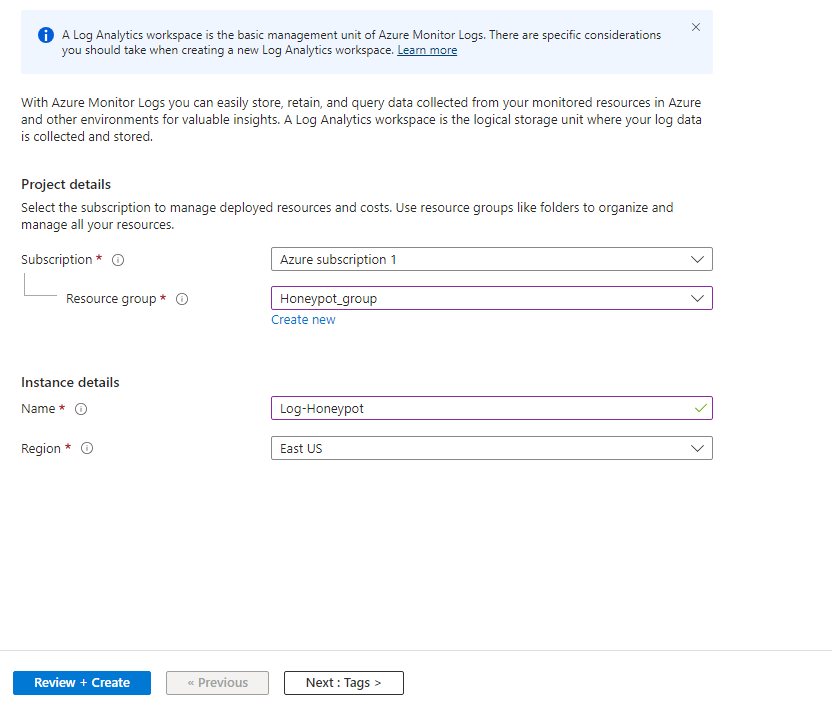832x707 pixels.
Task: Open the Azure subscription 1 combo box
Action: click(491, 260)
